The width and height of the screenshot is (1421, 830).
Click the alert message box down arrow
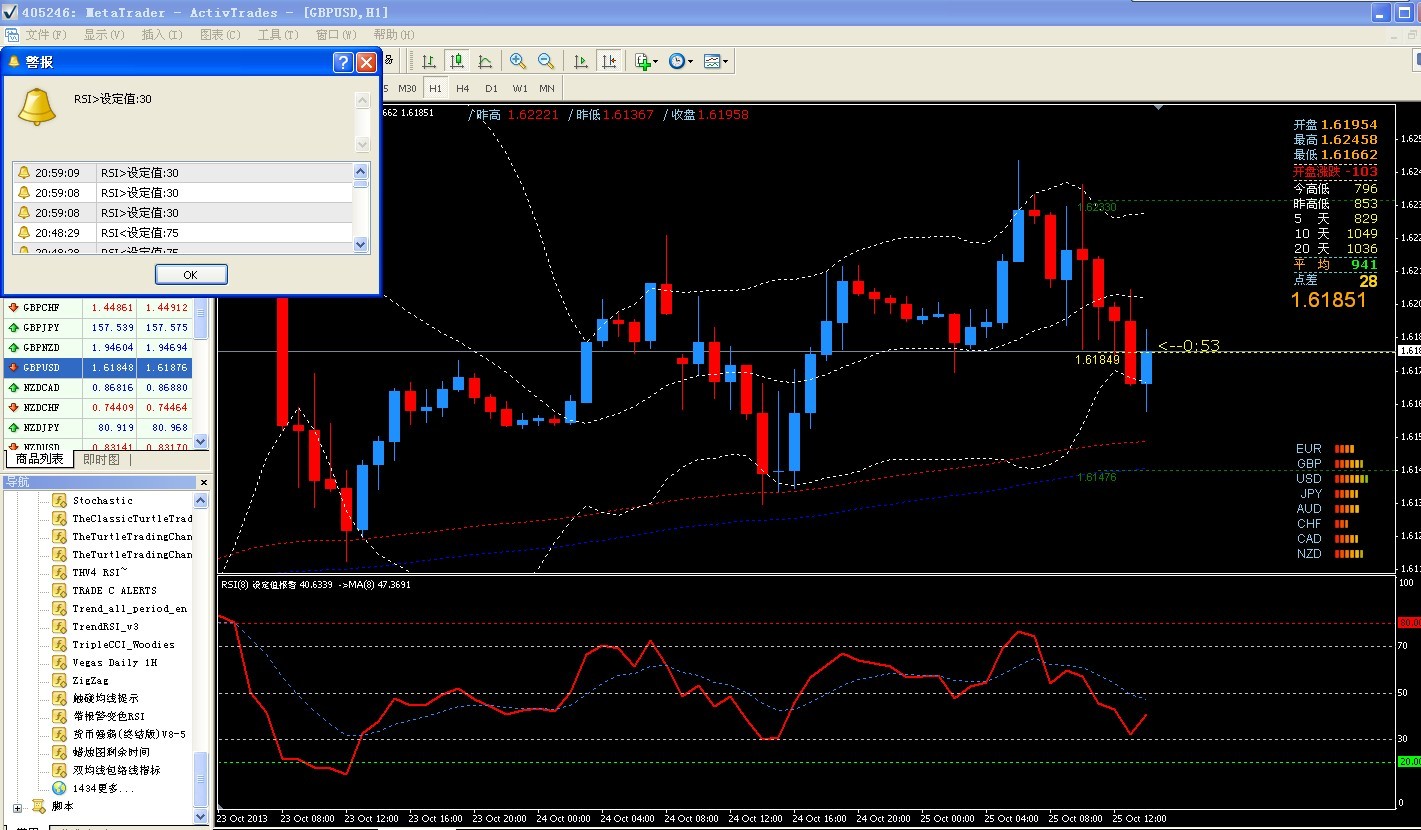pyautogui.click(x=362, y=144)
